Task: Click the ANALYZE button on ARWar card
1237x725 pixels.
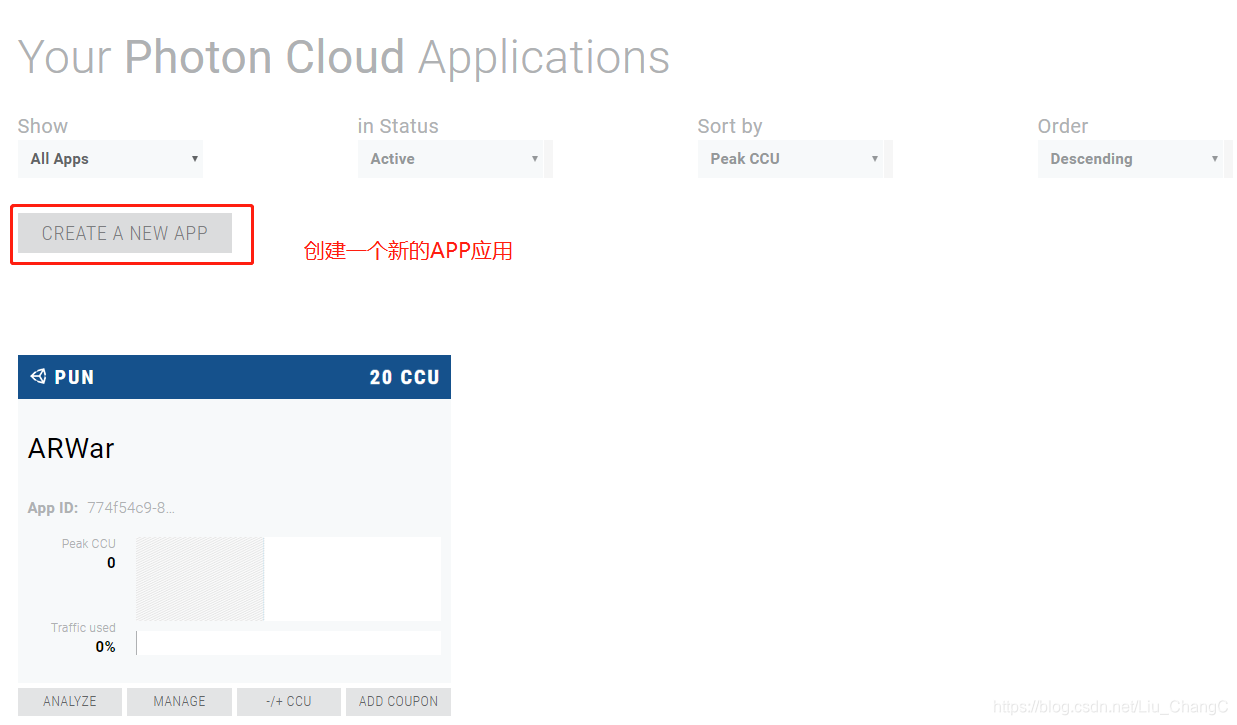Action: [69, 701]
